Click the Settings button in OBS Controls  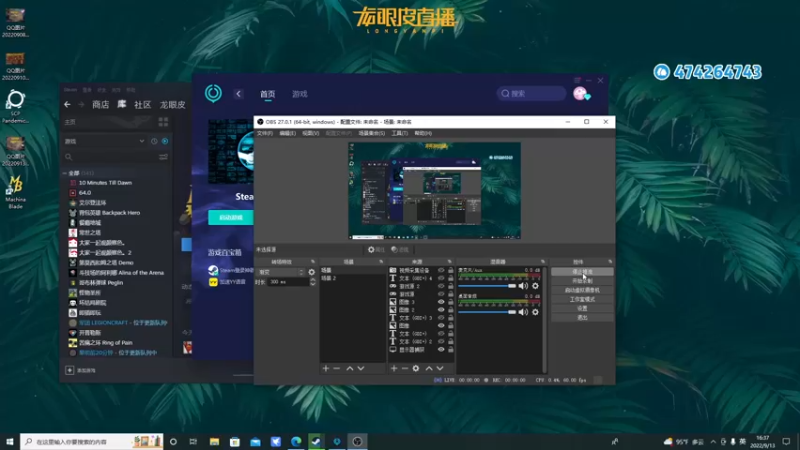pyautogui.click(x=582, y=309)
